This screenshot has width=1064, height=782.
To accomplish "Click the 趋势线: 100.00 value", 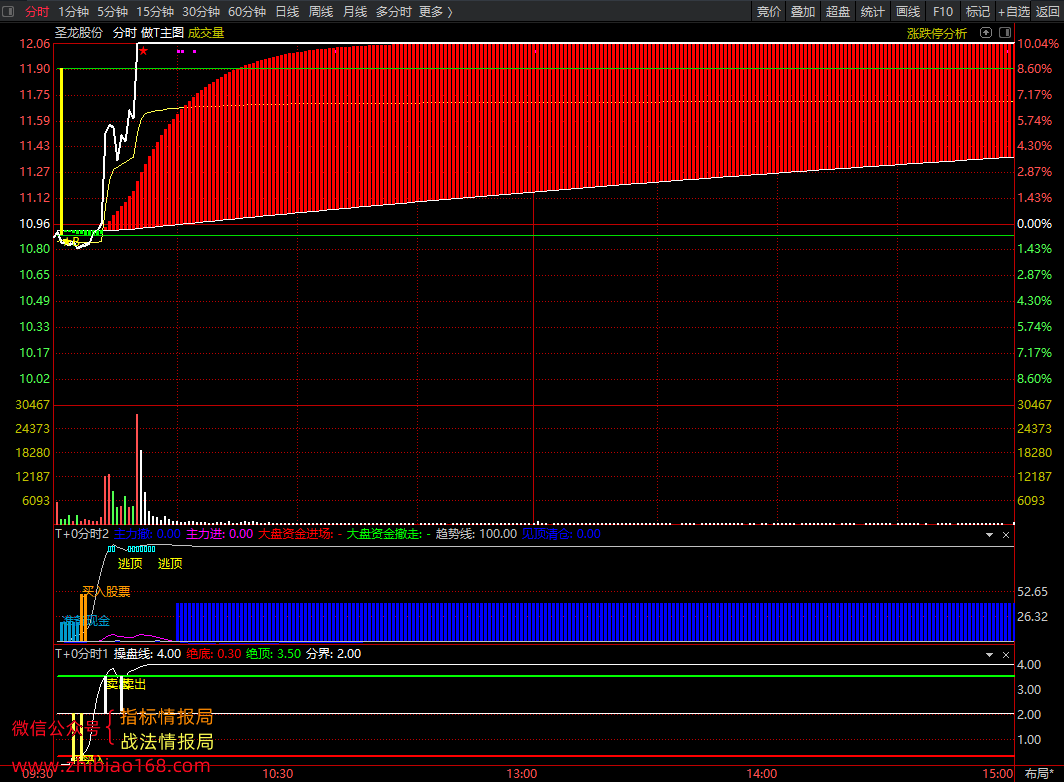I will pyautogui.click(x=476, y=534).
